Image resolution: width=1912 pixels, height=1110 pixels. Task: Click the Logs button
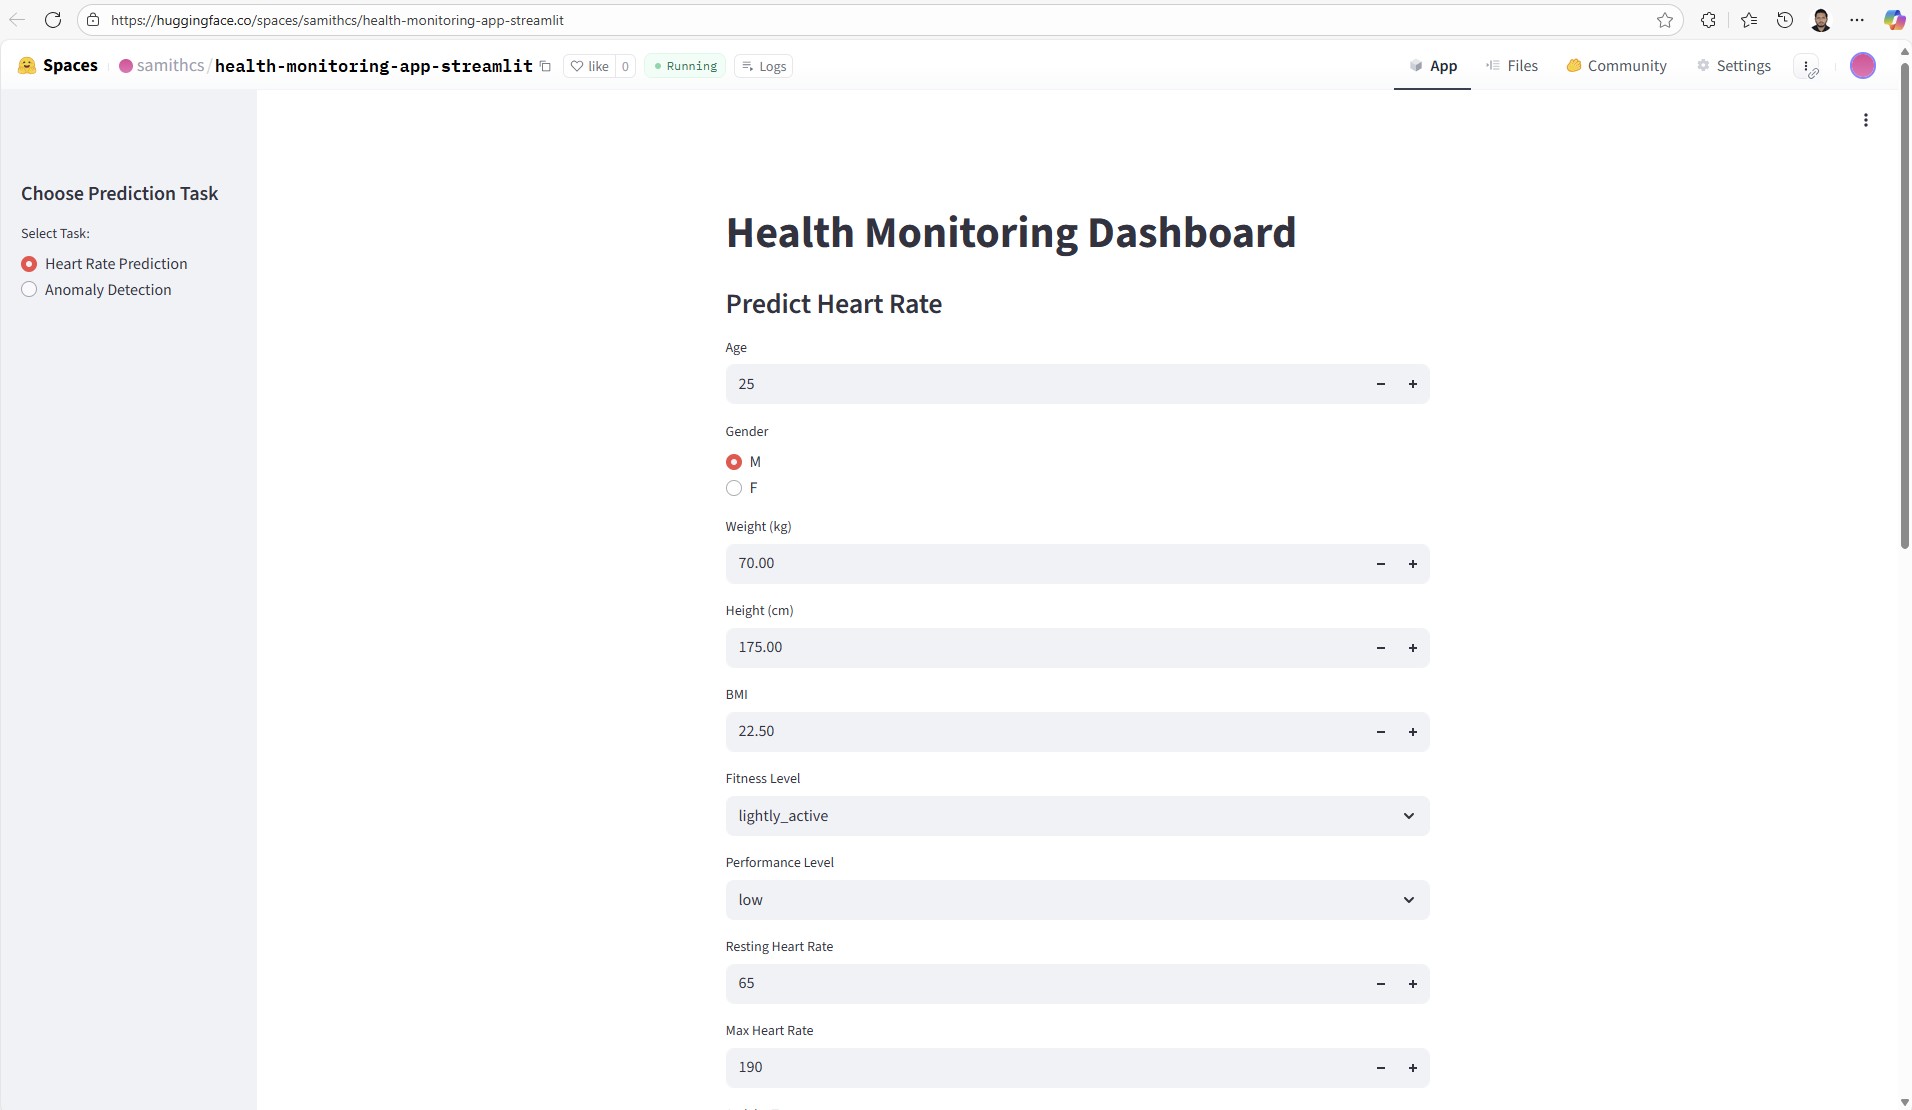tap(763, 66)
